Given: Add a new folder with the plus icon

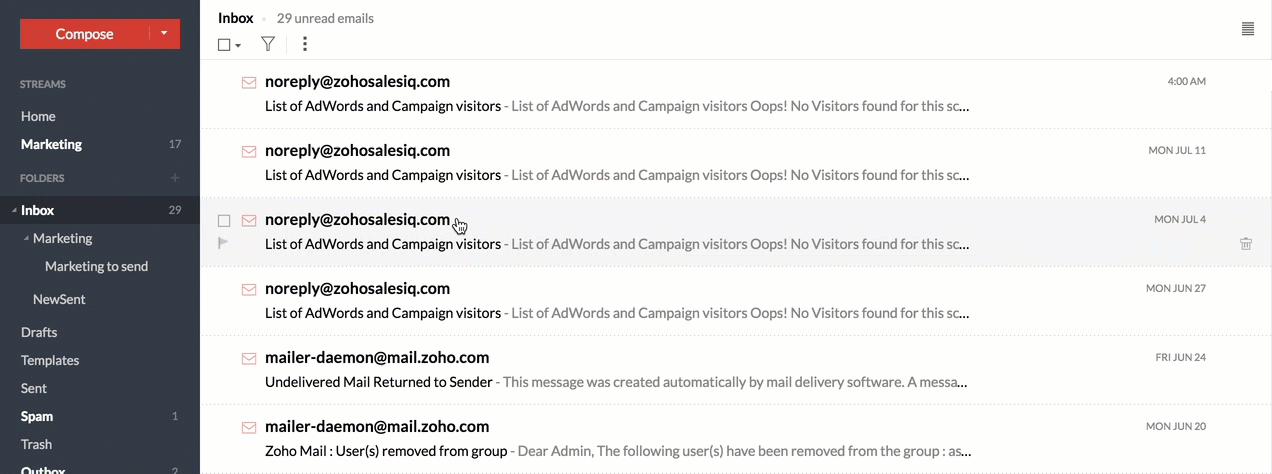Looking at the screenshot, I should pyautogui.click(x=175, y=178).
